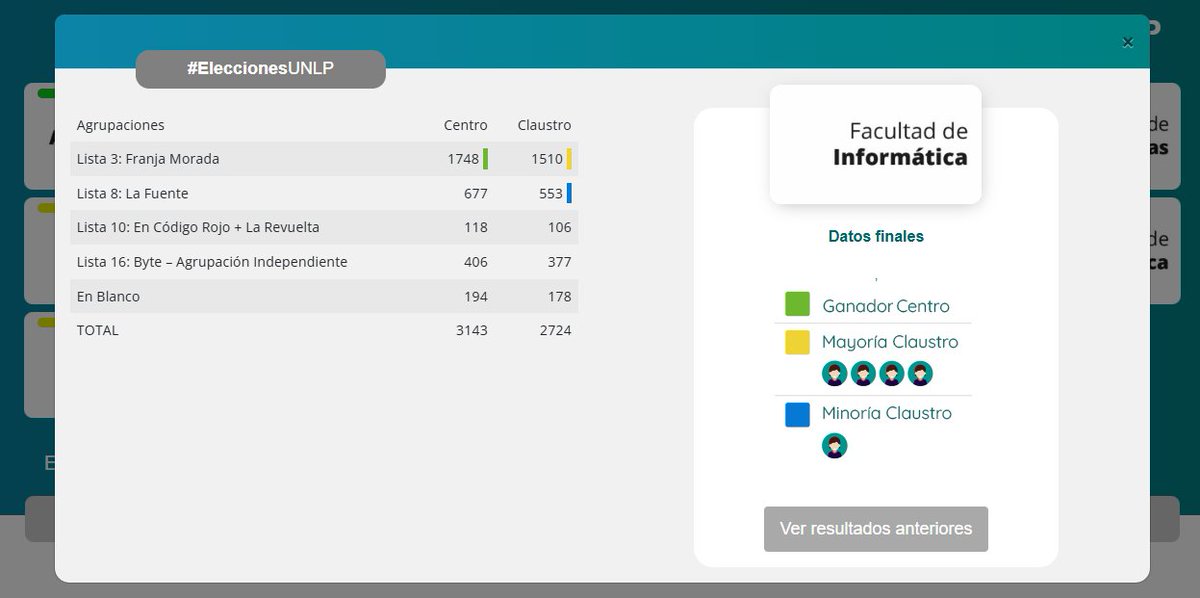Select the Lista 8: La Fuente row label
Screen dimensions: 1200x598
133,193
